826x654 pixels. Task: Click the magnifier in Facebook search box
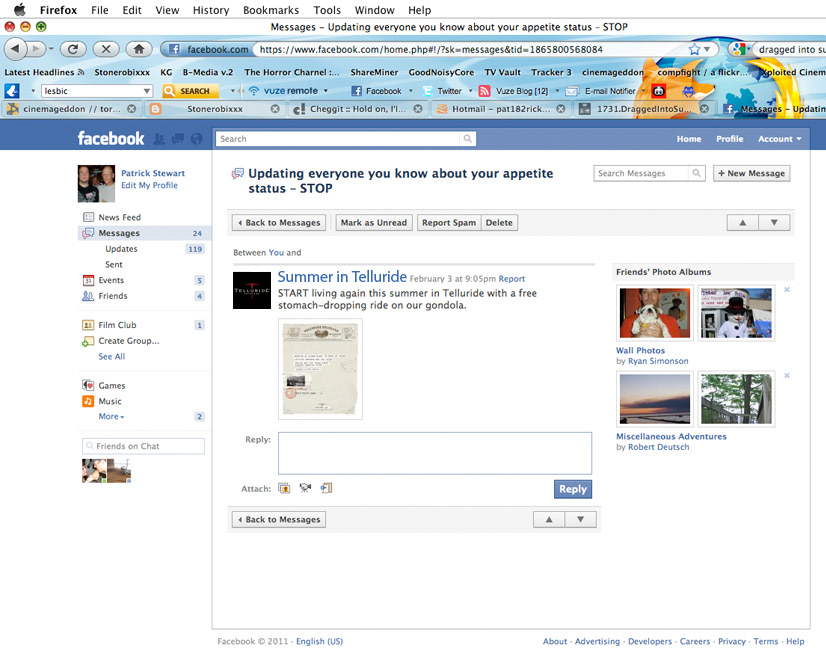[x=467, y=139]
